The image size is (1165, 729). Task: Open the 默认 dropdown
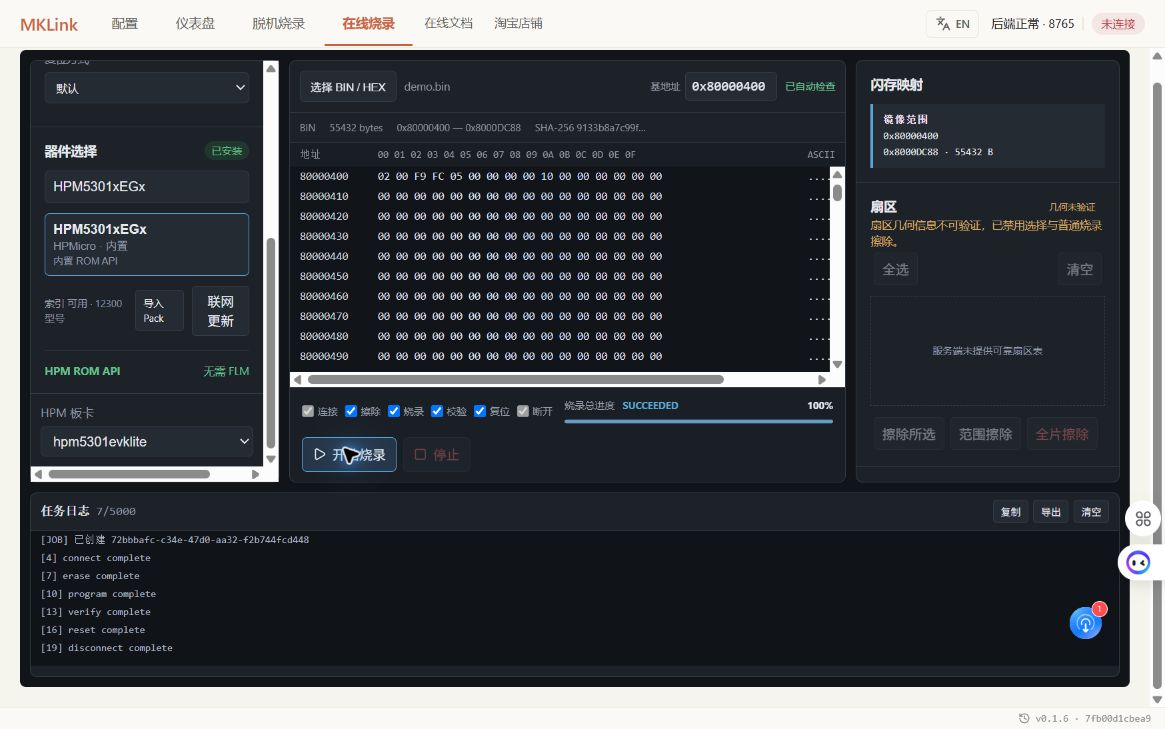pyautogui.click(x=147, y=88)
